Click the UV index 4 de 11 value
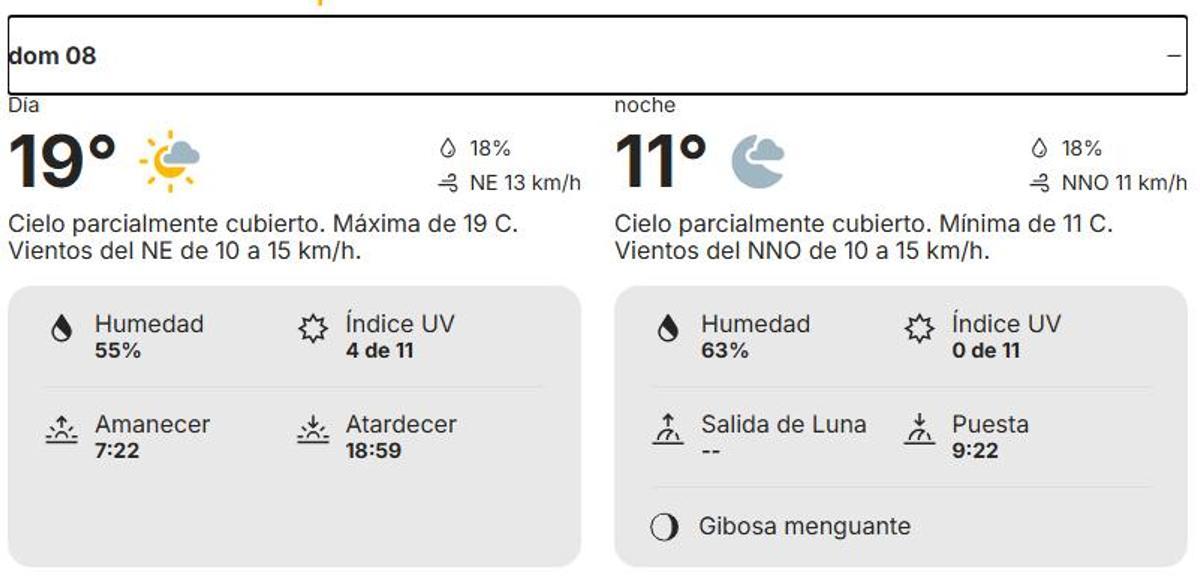The height and width of the screenshot is (584, 1200). pyautogui.click(x=376, y=350)
